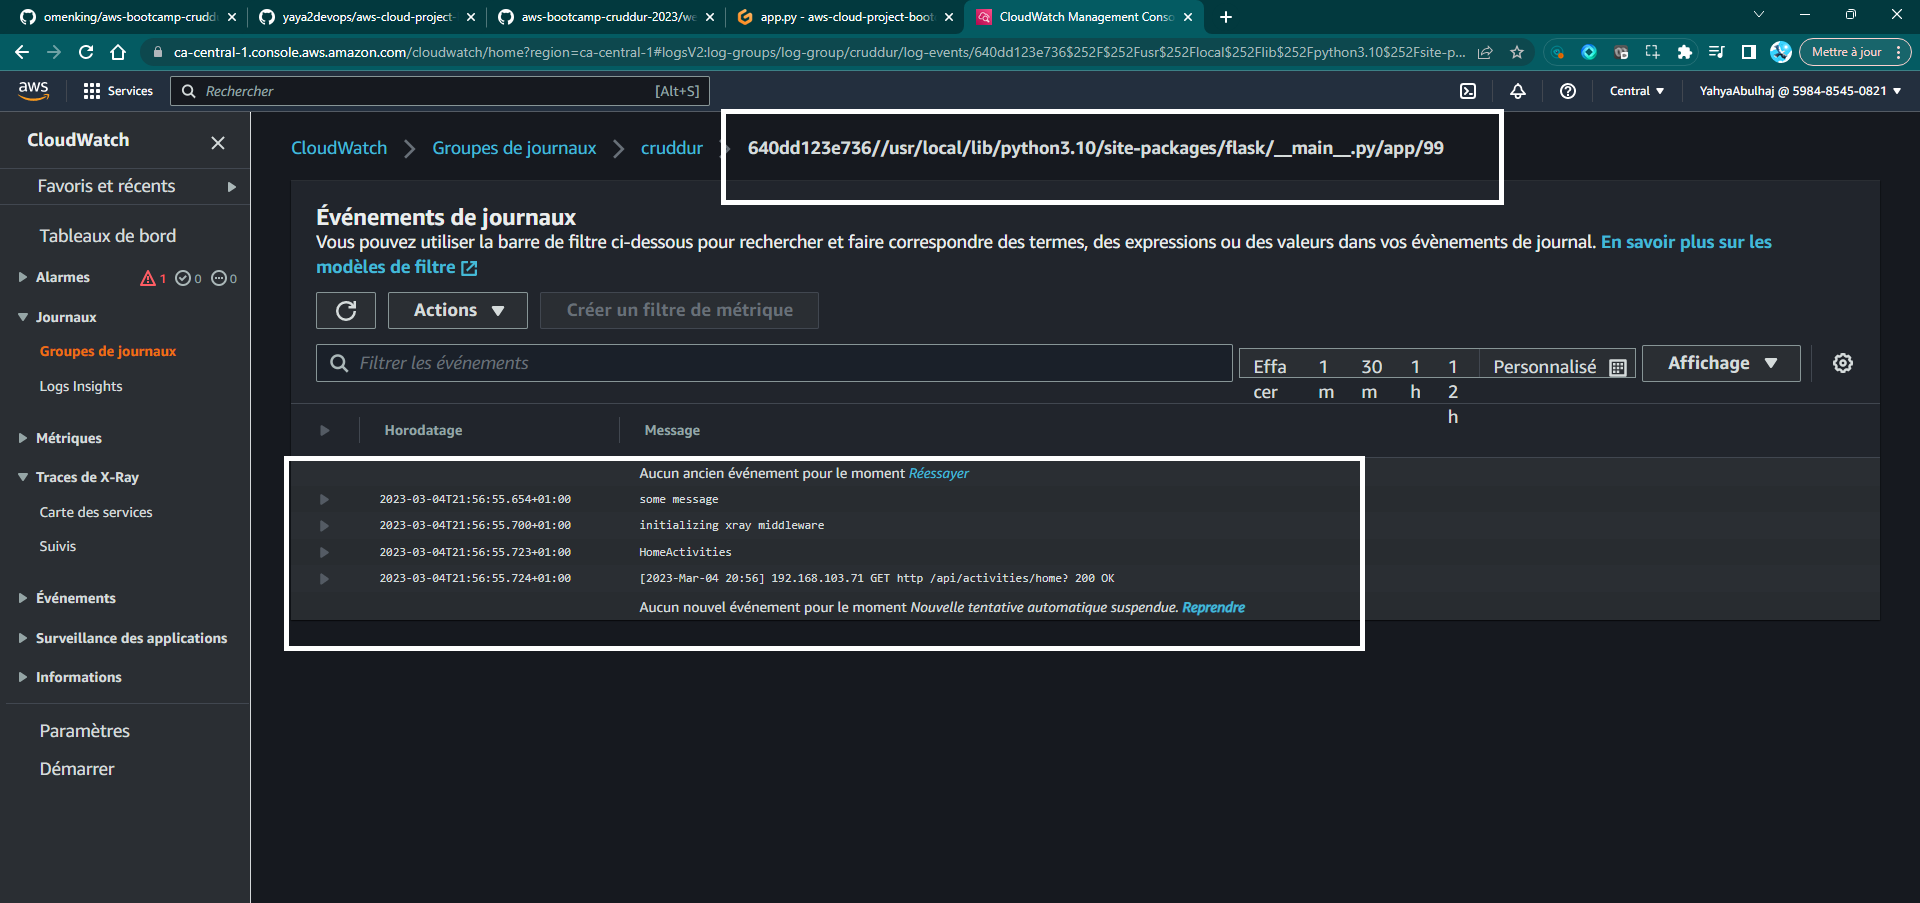Open a new browser tab
Viewport: 1920px width, 903px height.
tap(1226, 17)
